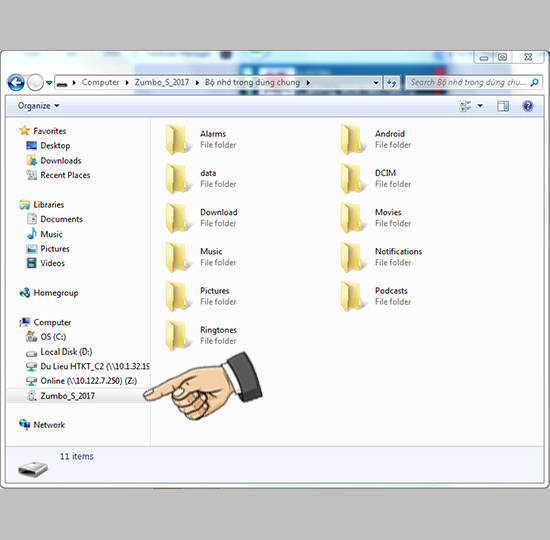The width and height of the screenshot is (550, 540).
Task: Open the recent locations dropdown arrow
Action: tap(49, 83)
